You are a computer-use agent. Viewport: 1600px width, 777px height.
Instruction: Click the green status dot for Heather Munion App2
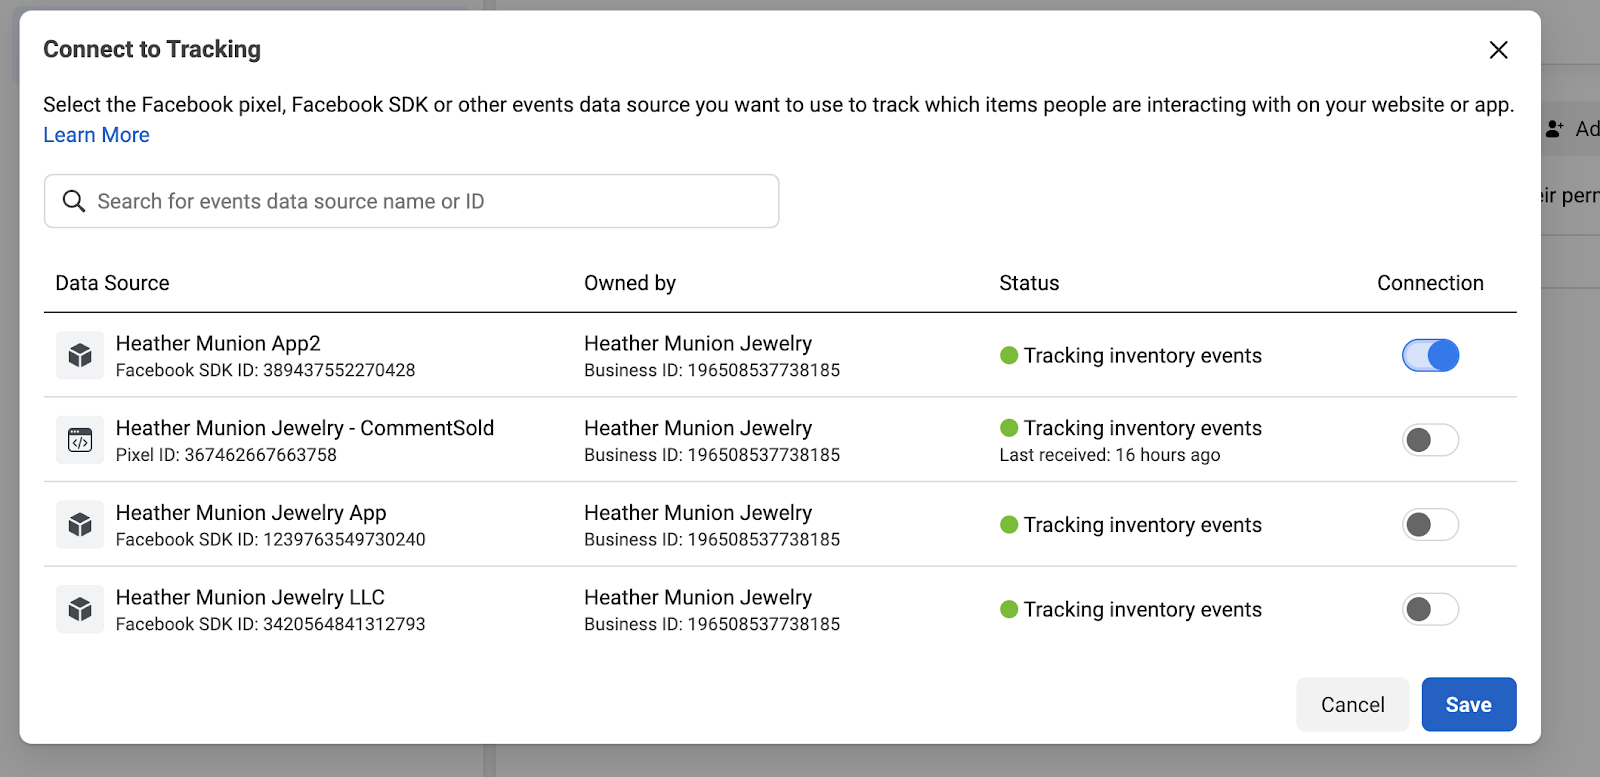[1009, 355]
